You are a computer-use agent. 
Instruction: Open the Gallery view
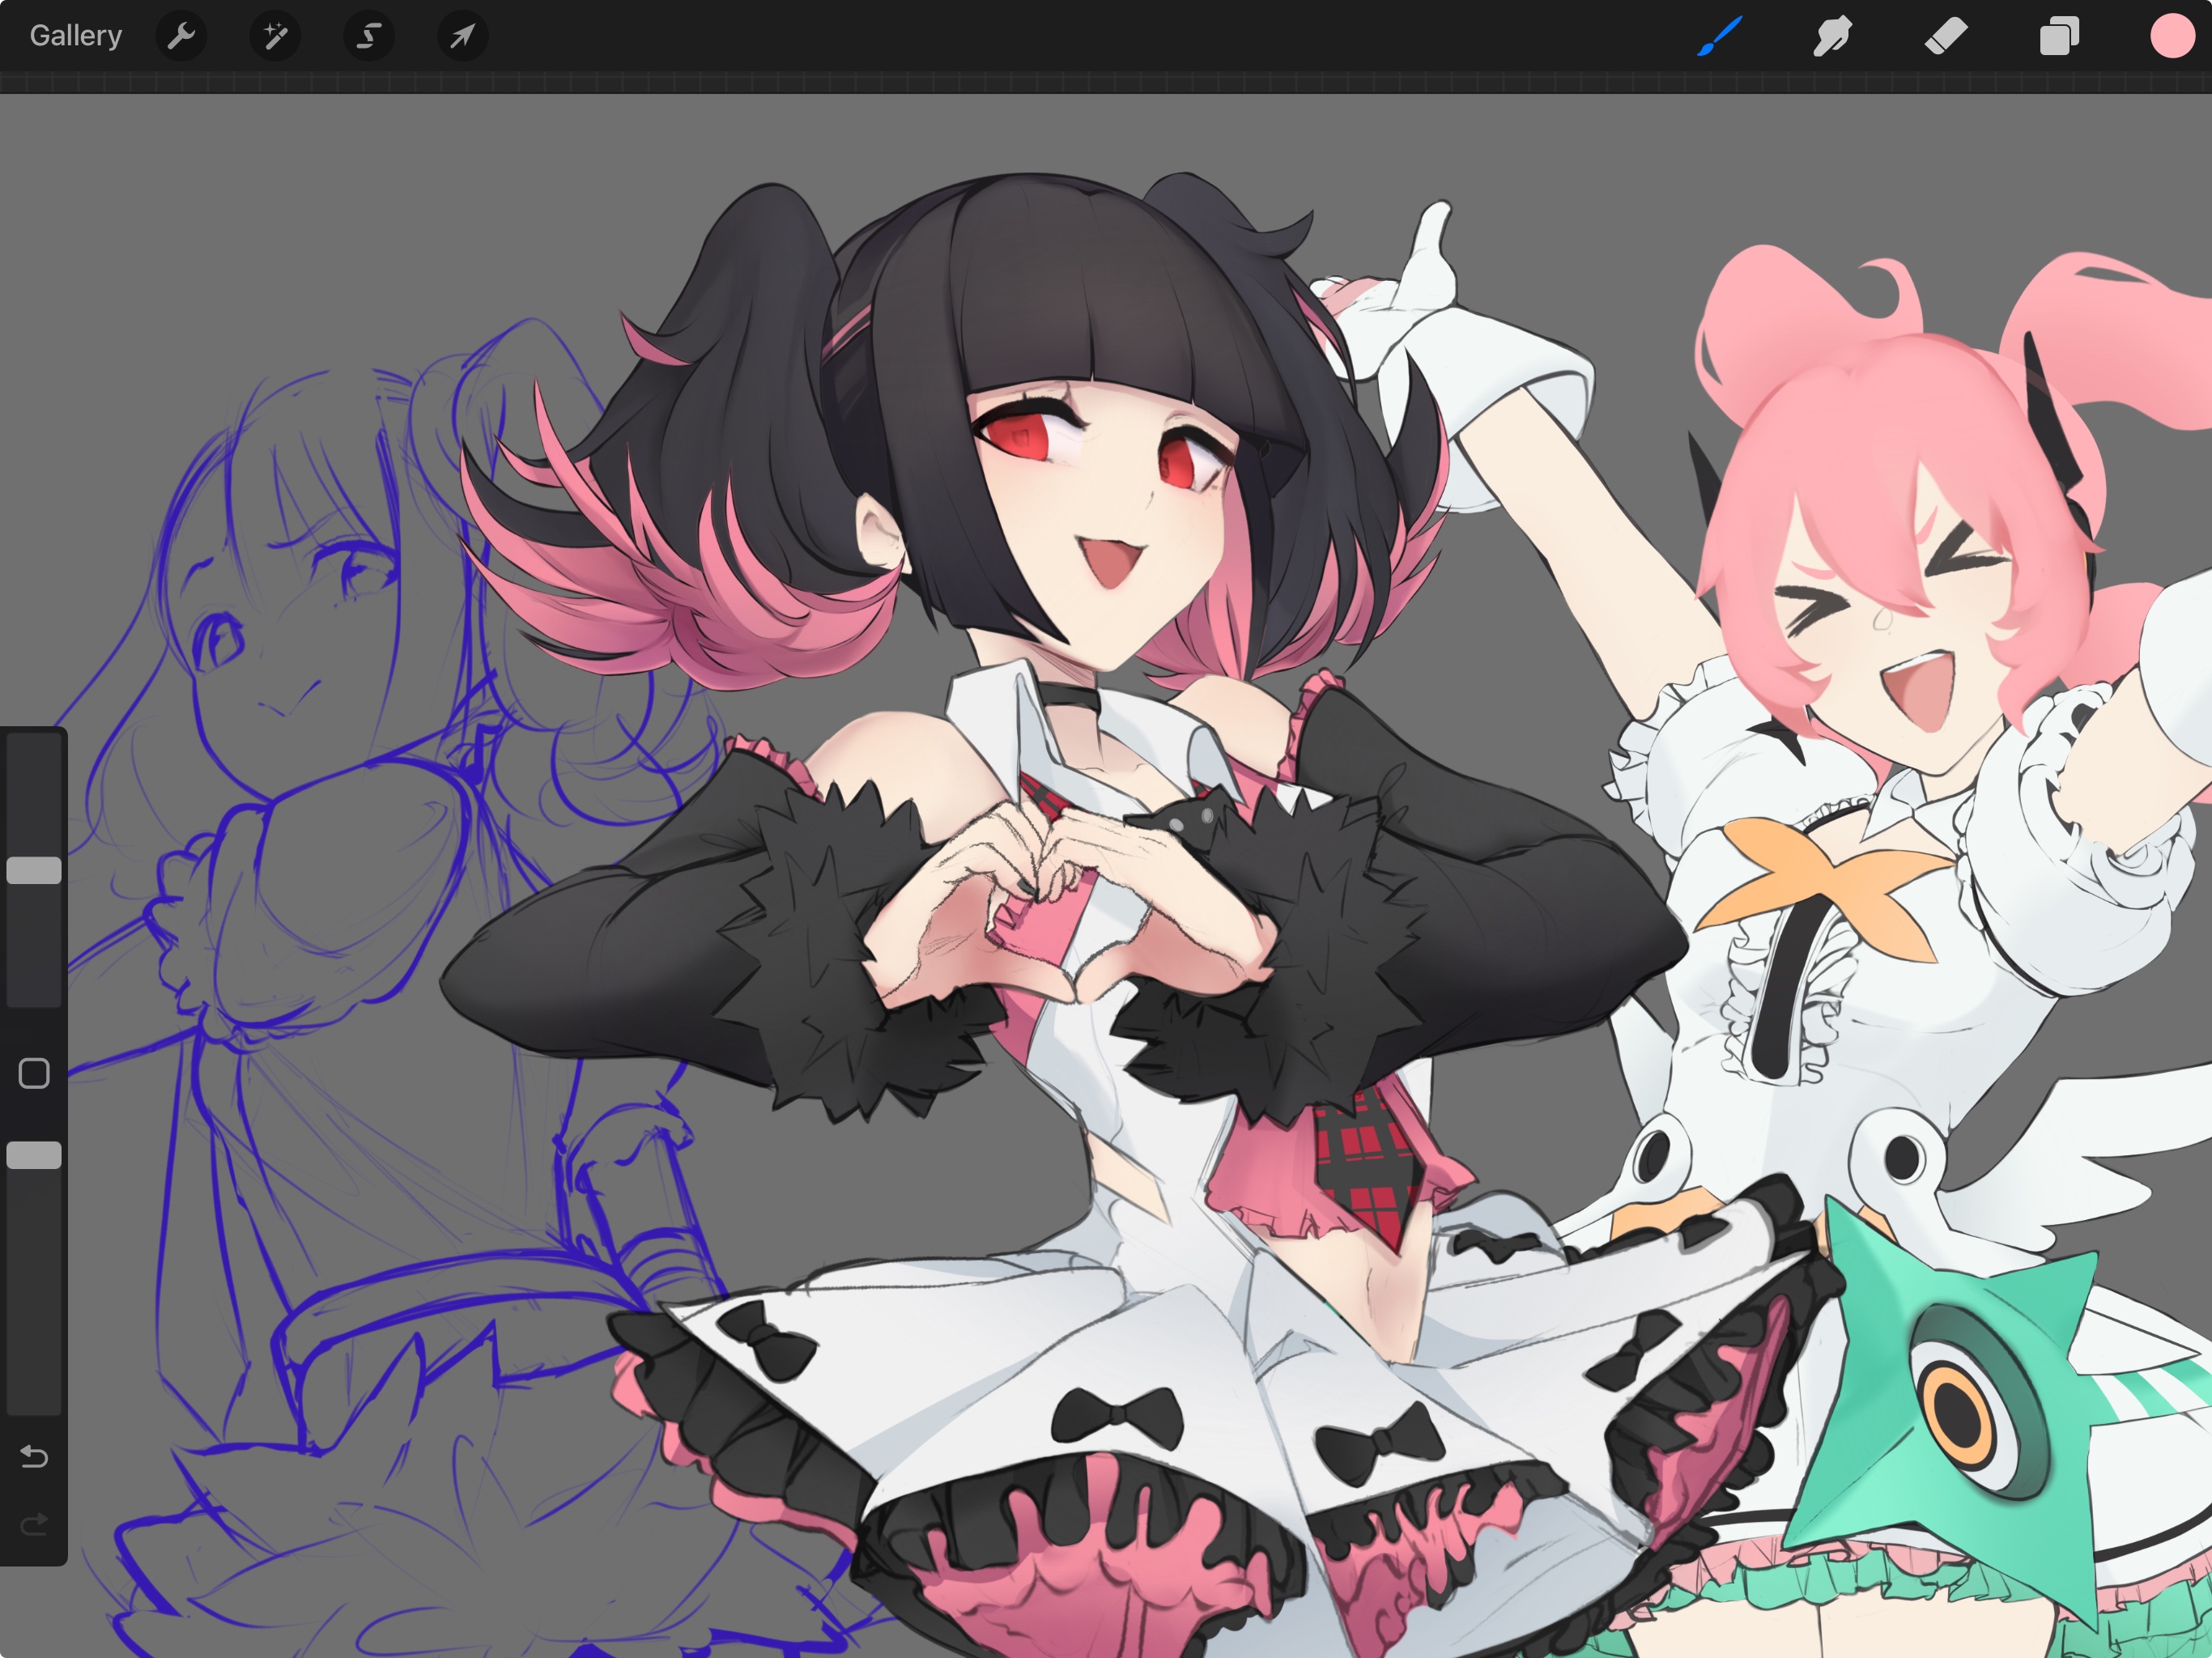[x=76, y=36]
